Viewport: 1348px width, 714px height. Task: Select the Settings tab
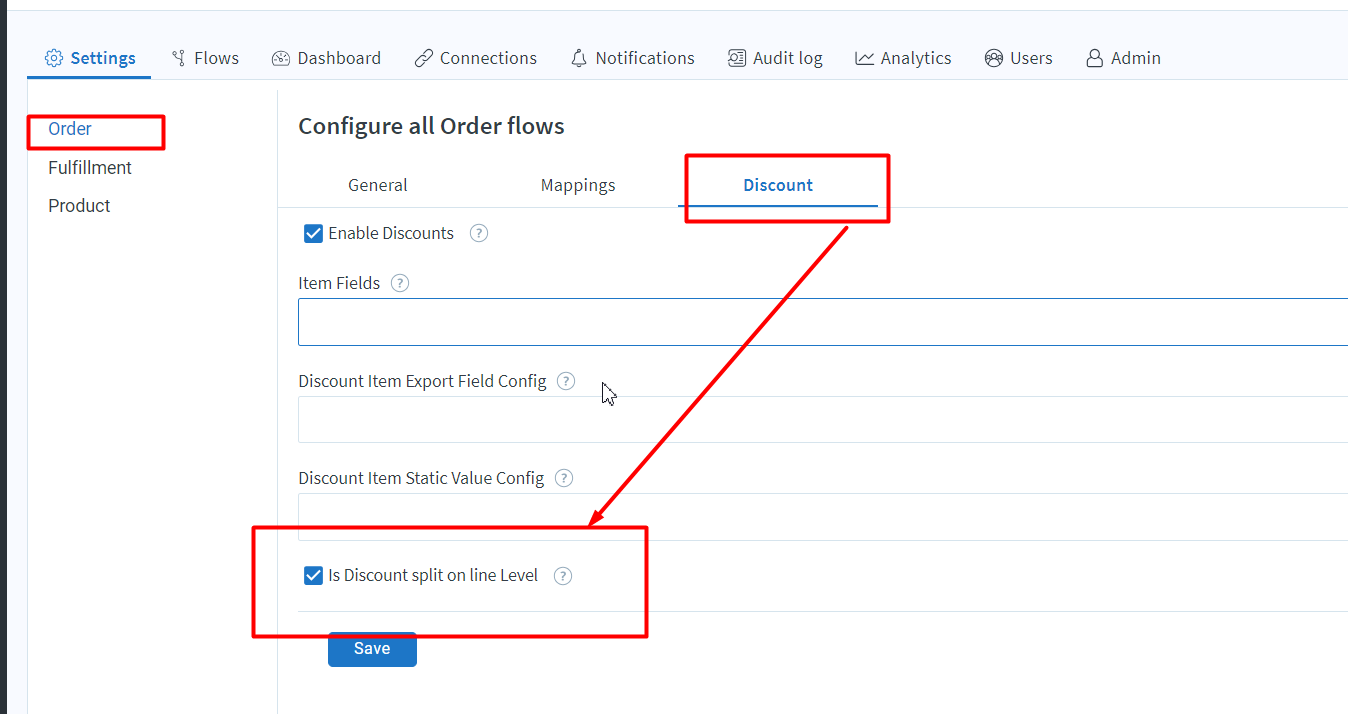[90, 58]
